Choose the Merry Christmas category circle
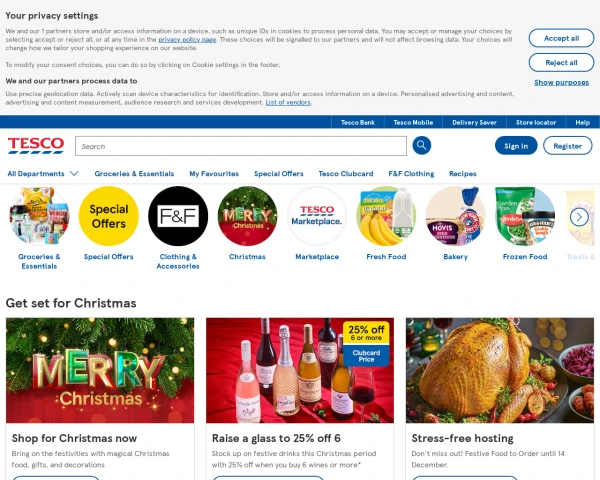Screen dimensions: 600x480 247,216
